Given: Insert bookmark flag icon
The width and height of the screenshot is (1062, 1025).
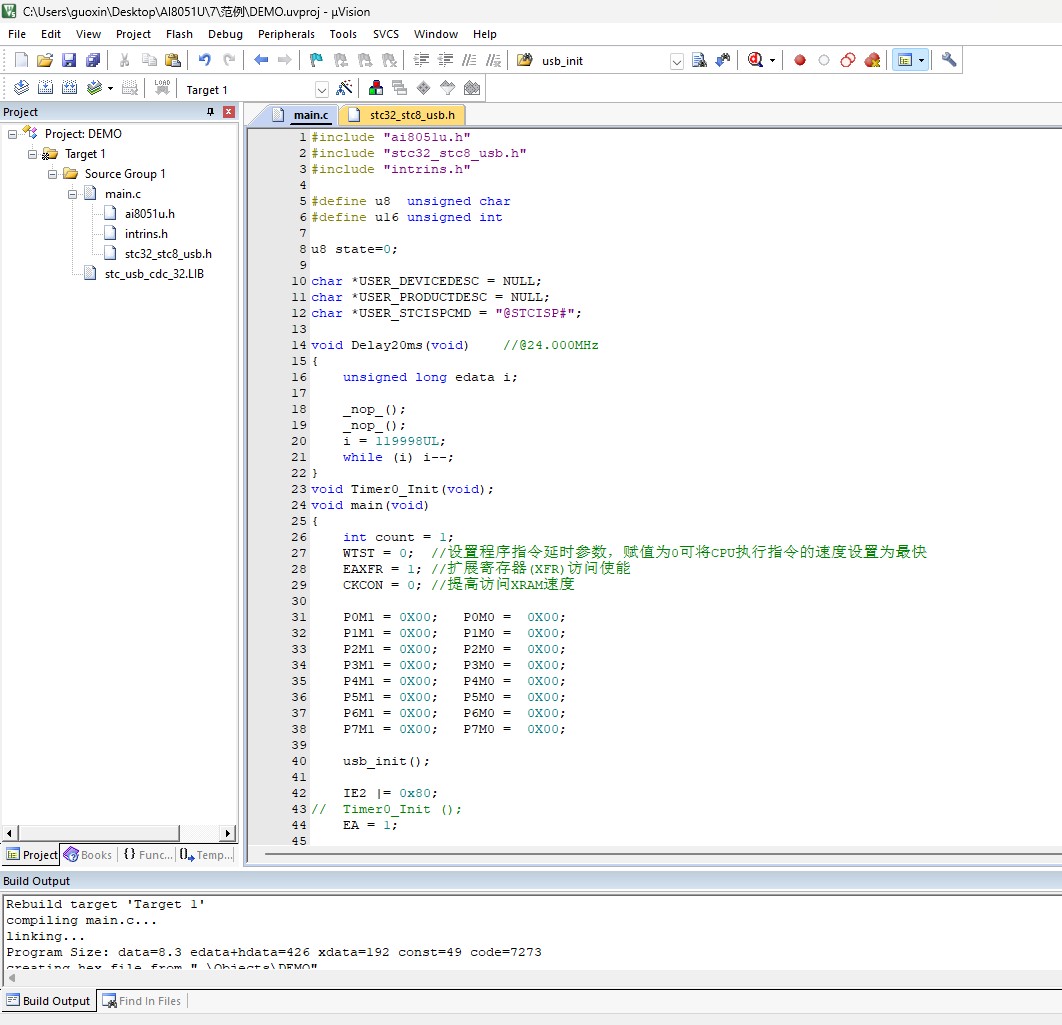Looking at the screenshot, I should click(316, 60).
